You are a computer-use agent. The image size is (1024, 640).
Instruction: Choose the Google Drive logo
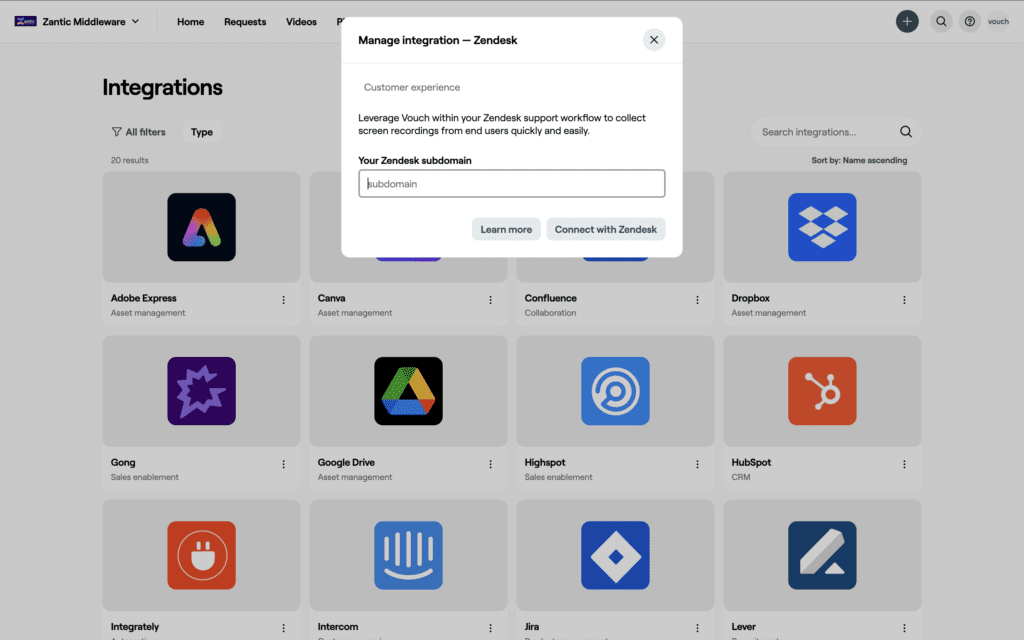coord(408,391)
